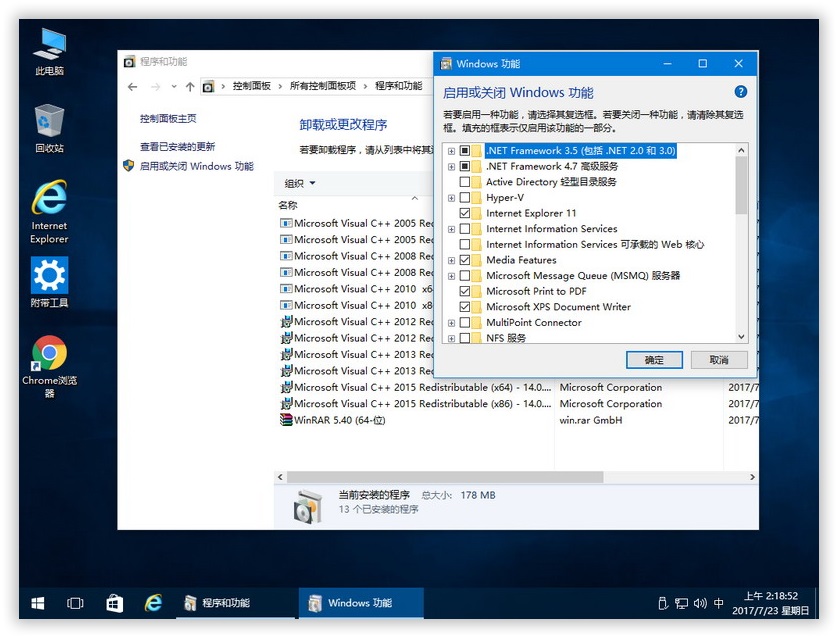Expand .NET Framework 3.5 tree node
The image size is (838, 638).
click(451, 151)
